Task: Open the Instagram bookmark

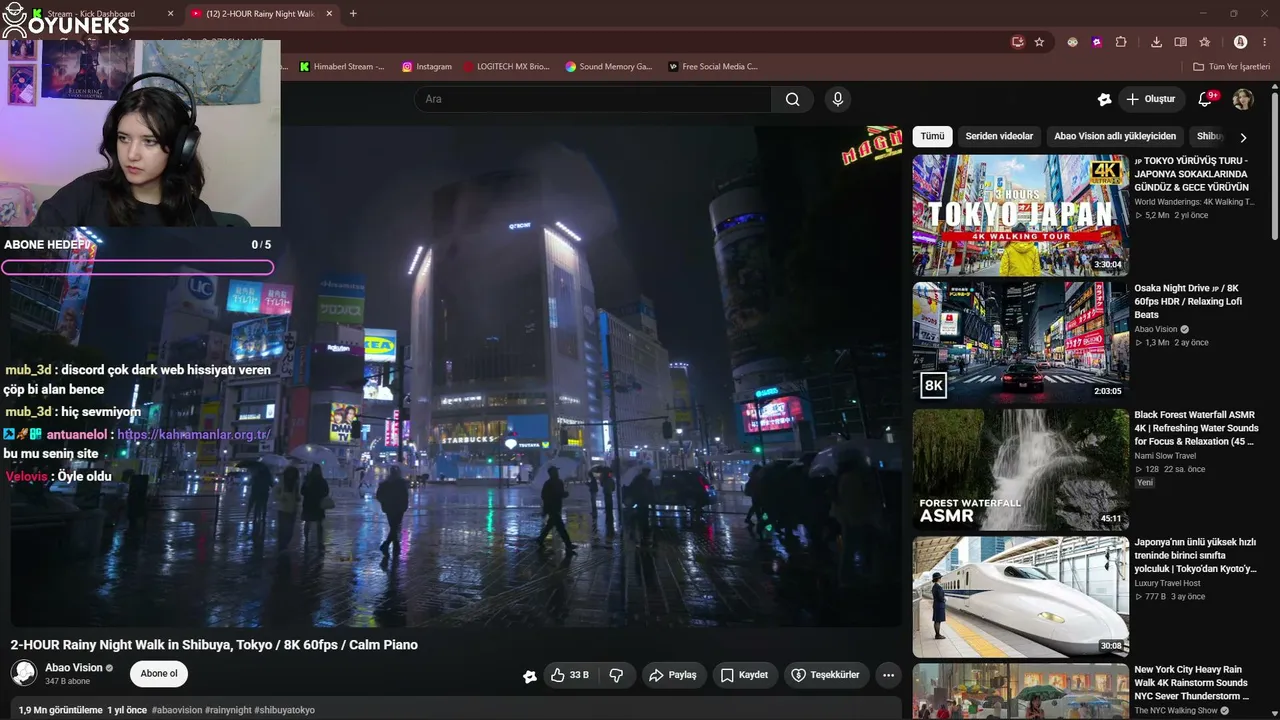Action: click(427, 67)
